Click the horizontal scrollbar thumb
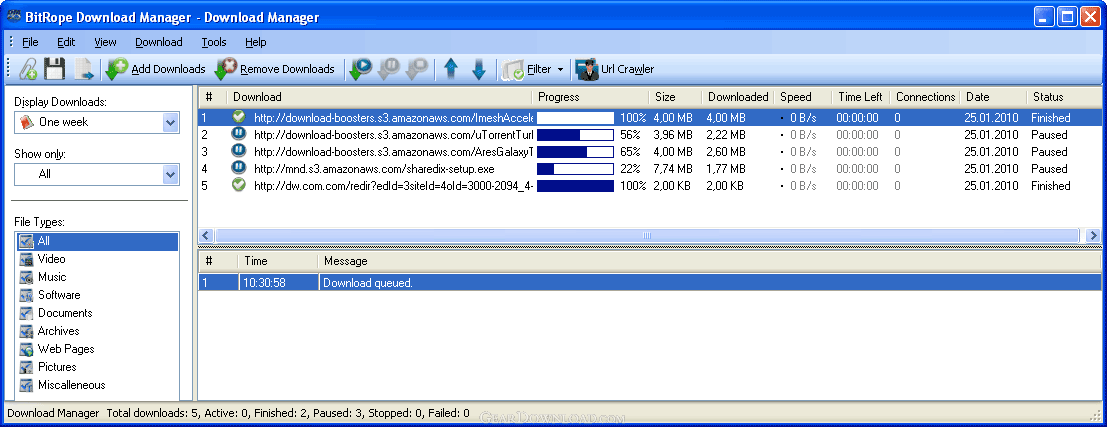Image resolution: width=1107 pixels, height=427 pixels. click(647, 235)
